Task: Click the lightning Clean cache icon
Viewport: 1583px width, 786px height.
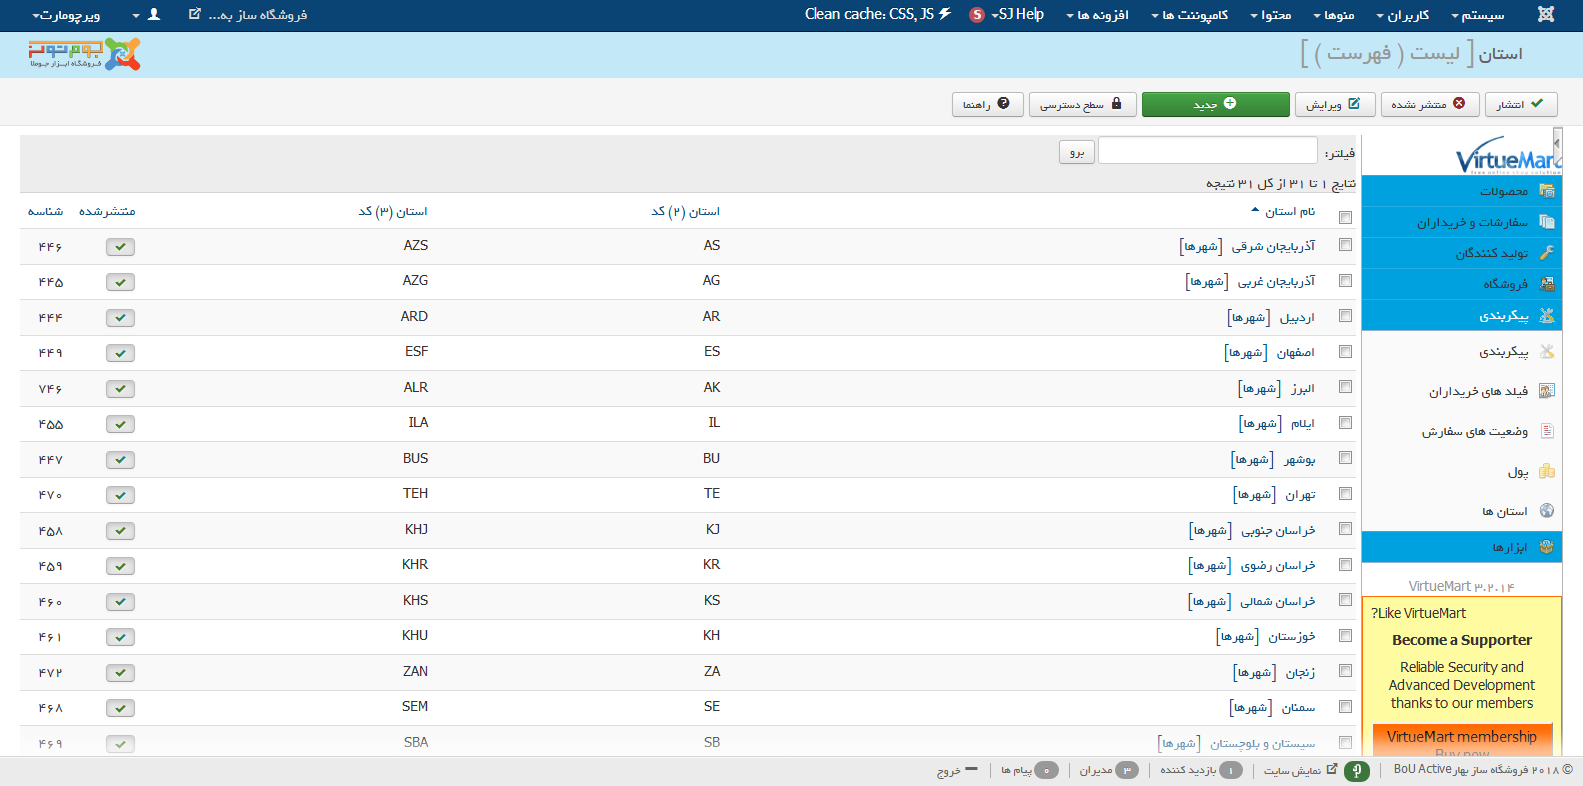Action: [945, 14]
